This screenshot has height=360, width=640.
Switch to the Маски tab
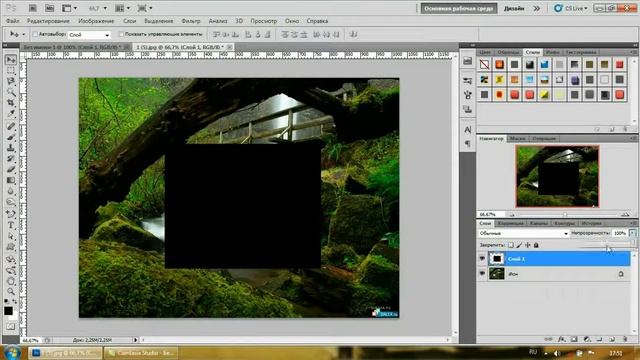click(518, 138)
